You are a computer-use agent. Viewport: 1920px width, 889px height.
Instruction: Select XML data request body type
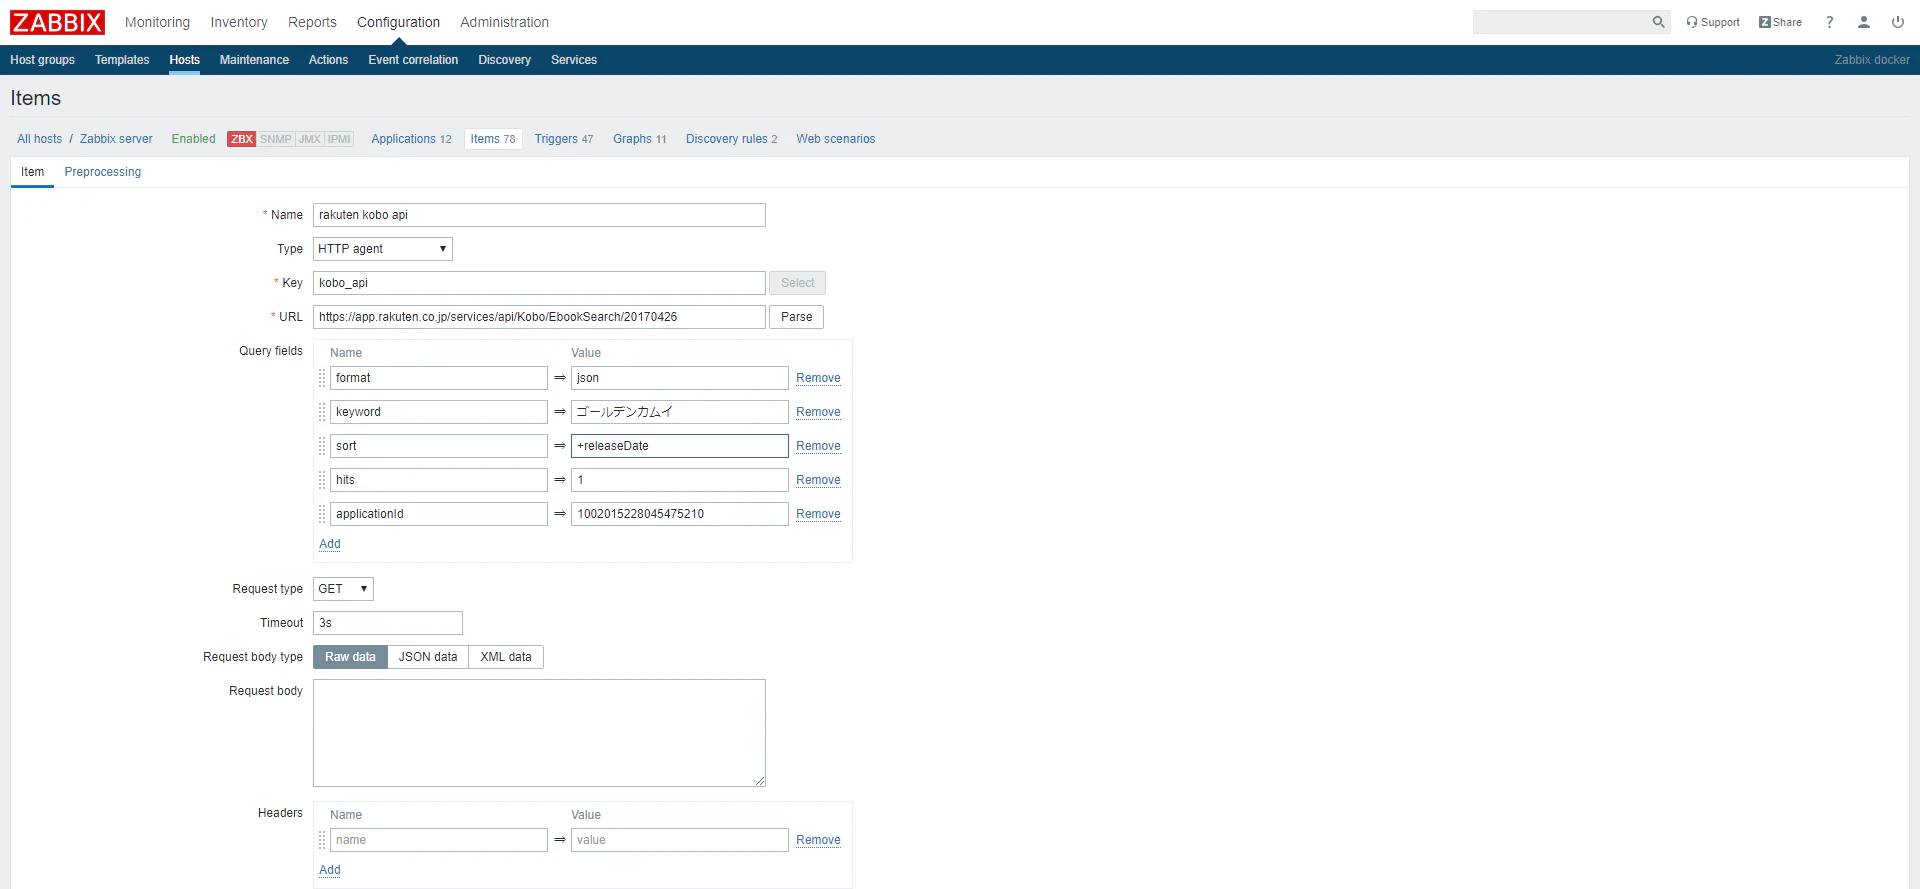pyautogui.click(x=506, y=657)
